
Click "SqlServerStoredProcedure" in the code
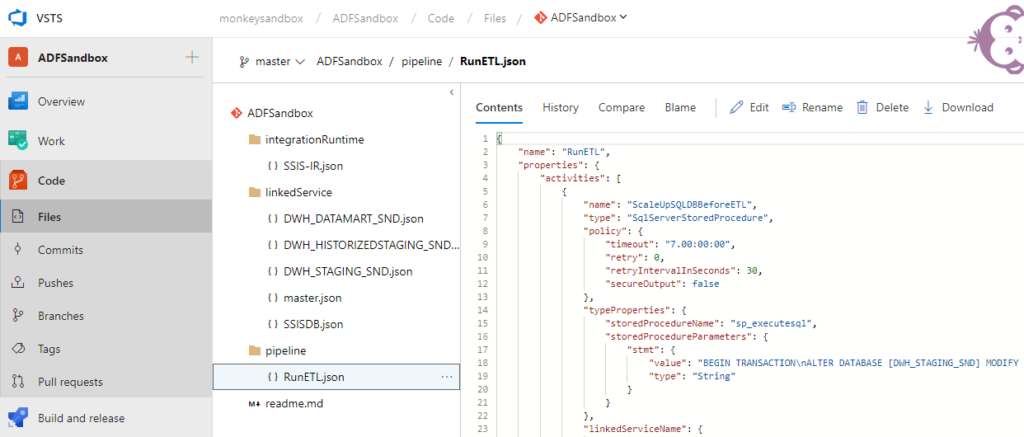pyautogui.click(x=699, y=218)
